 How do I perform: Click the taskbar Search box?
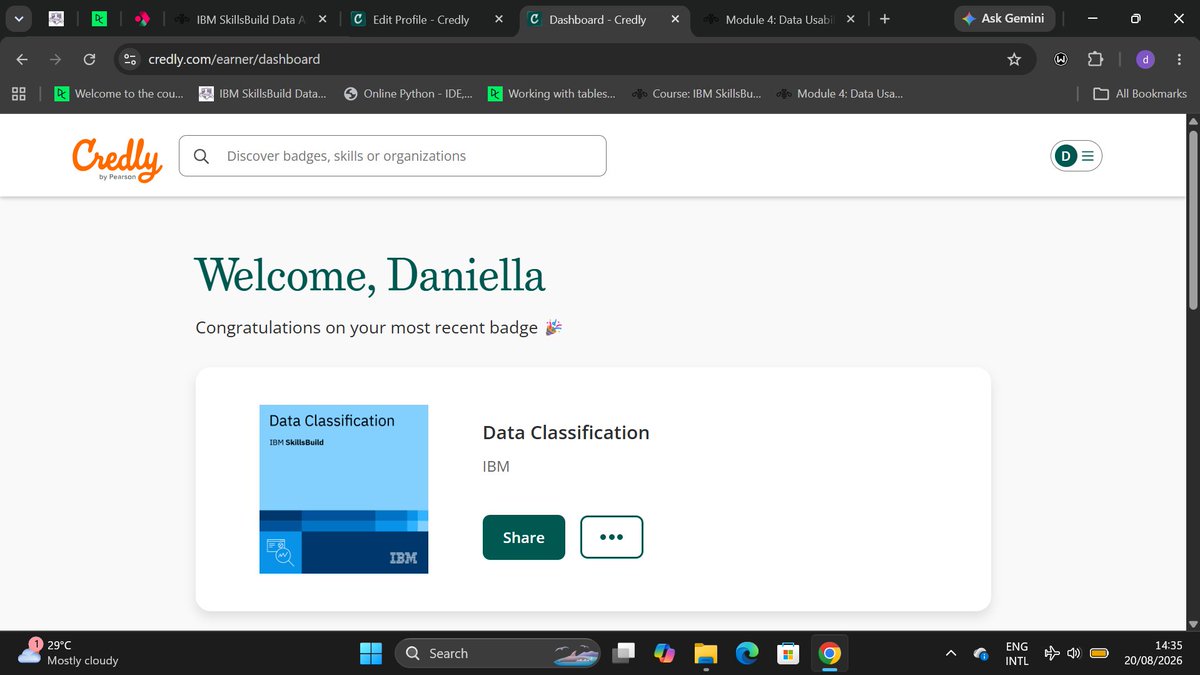click(498, 653)
